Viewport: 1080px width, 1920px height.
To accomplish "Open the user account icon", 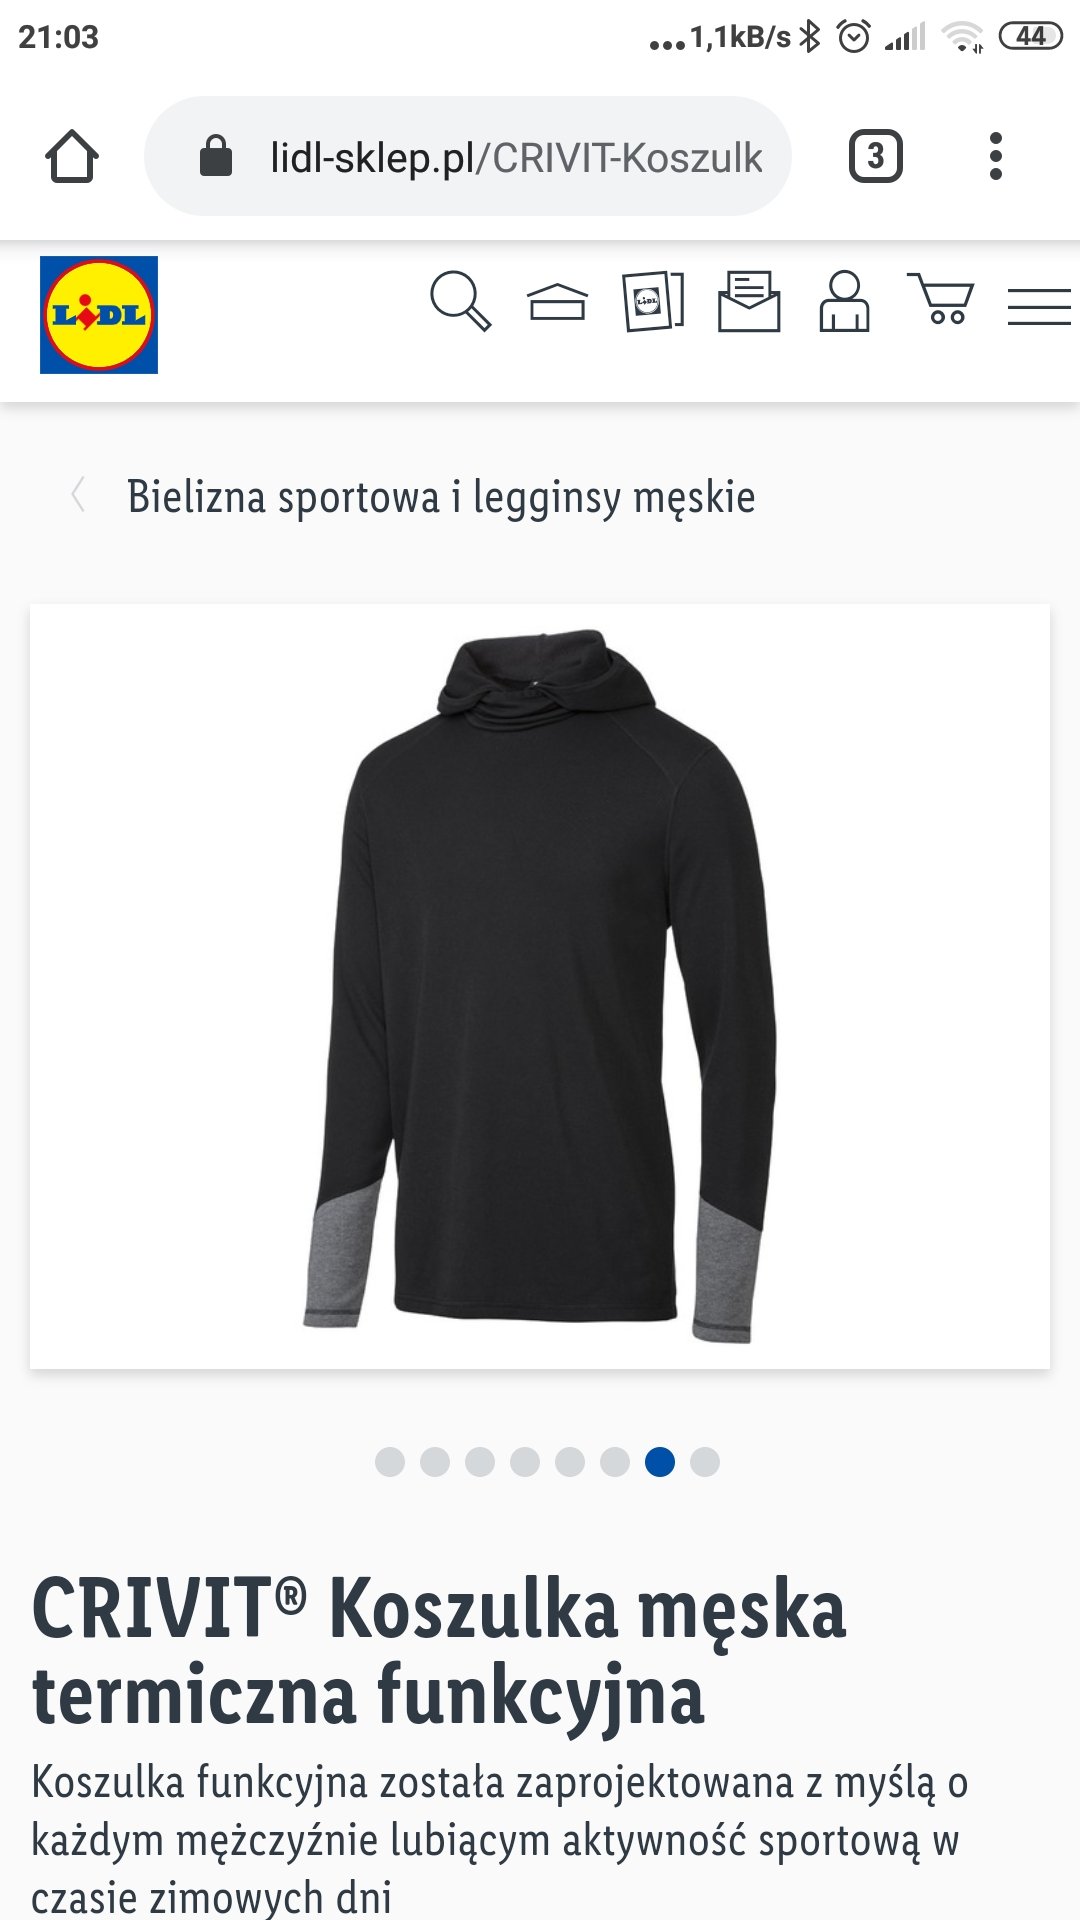I will [845, 301].
